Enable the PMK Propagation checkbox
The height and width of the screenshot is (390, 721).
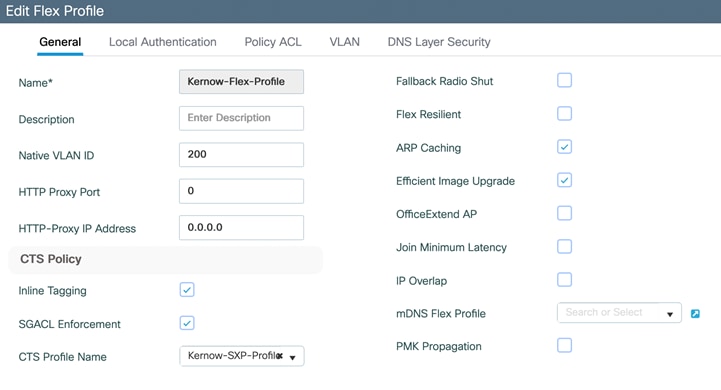point(564,345)
